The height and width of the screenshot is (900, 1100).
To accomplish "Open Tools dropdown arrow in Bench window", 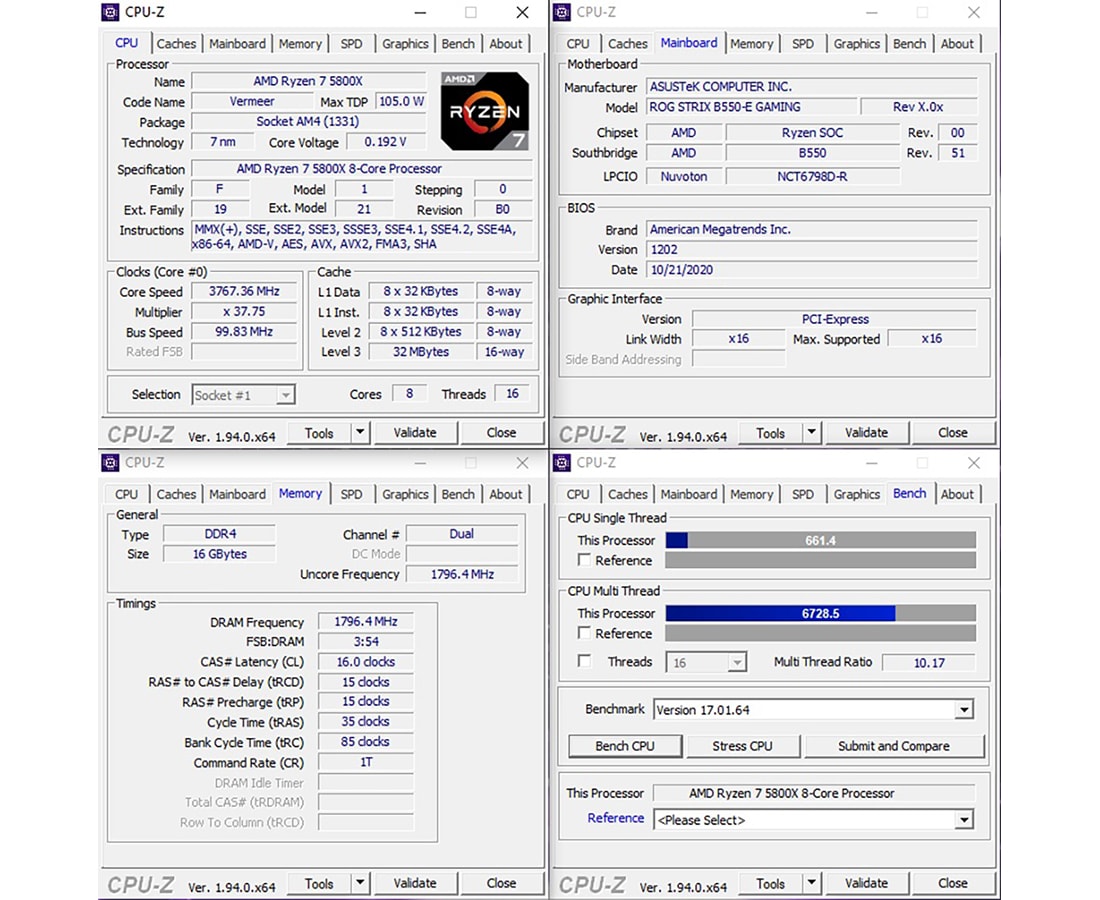I will pyautogui.click(x=812, y=882).
